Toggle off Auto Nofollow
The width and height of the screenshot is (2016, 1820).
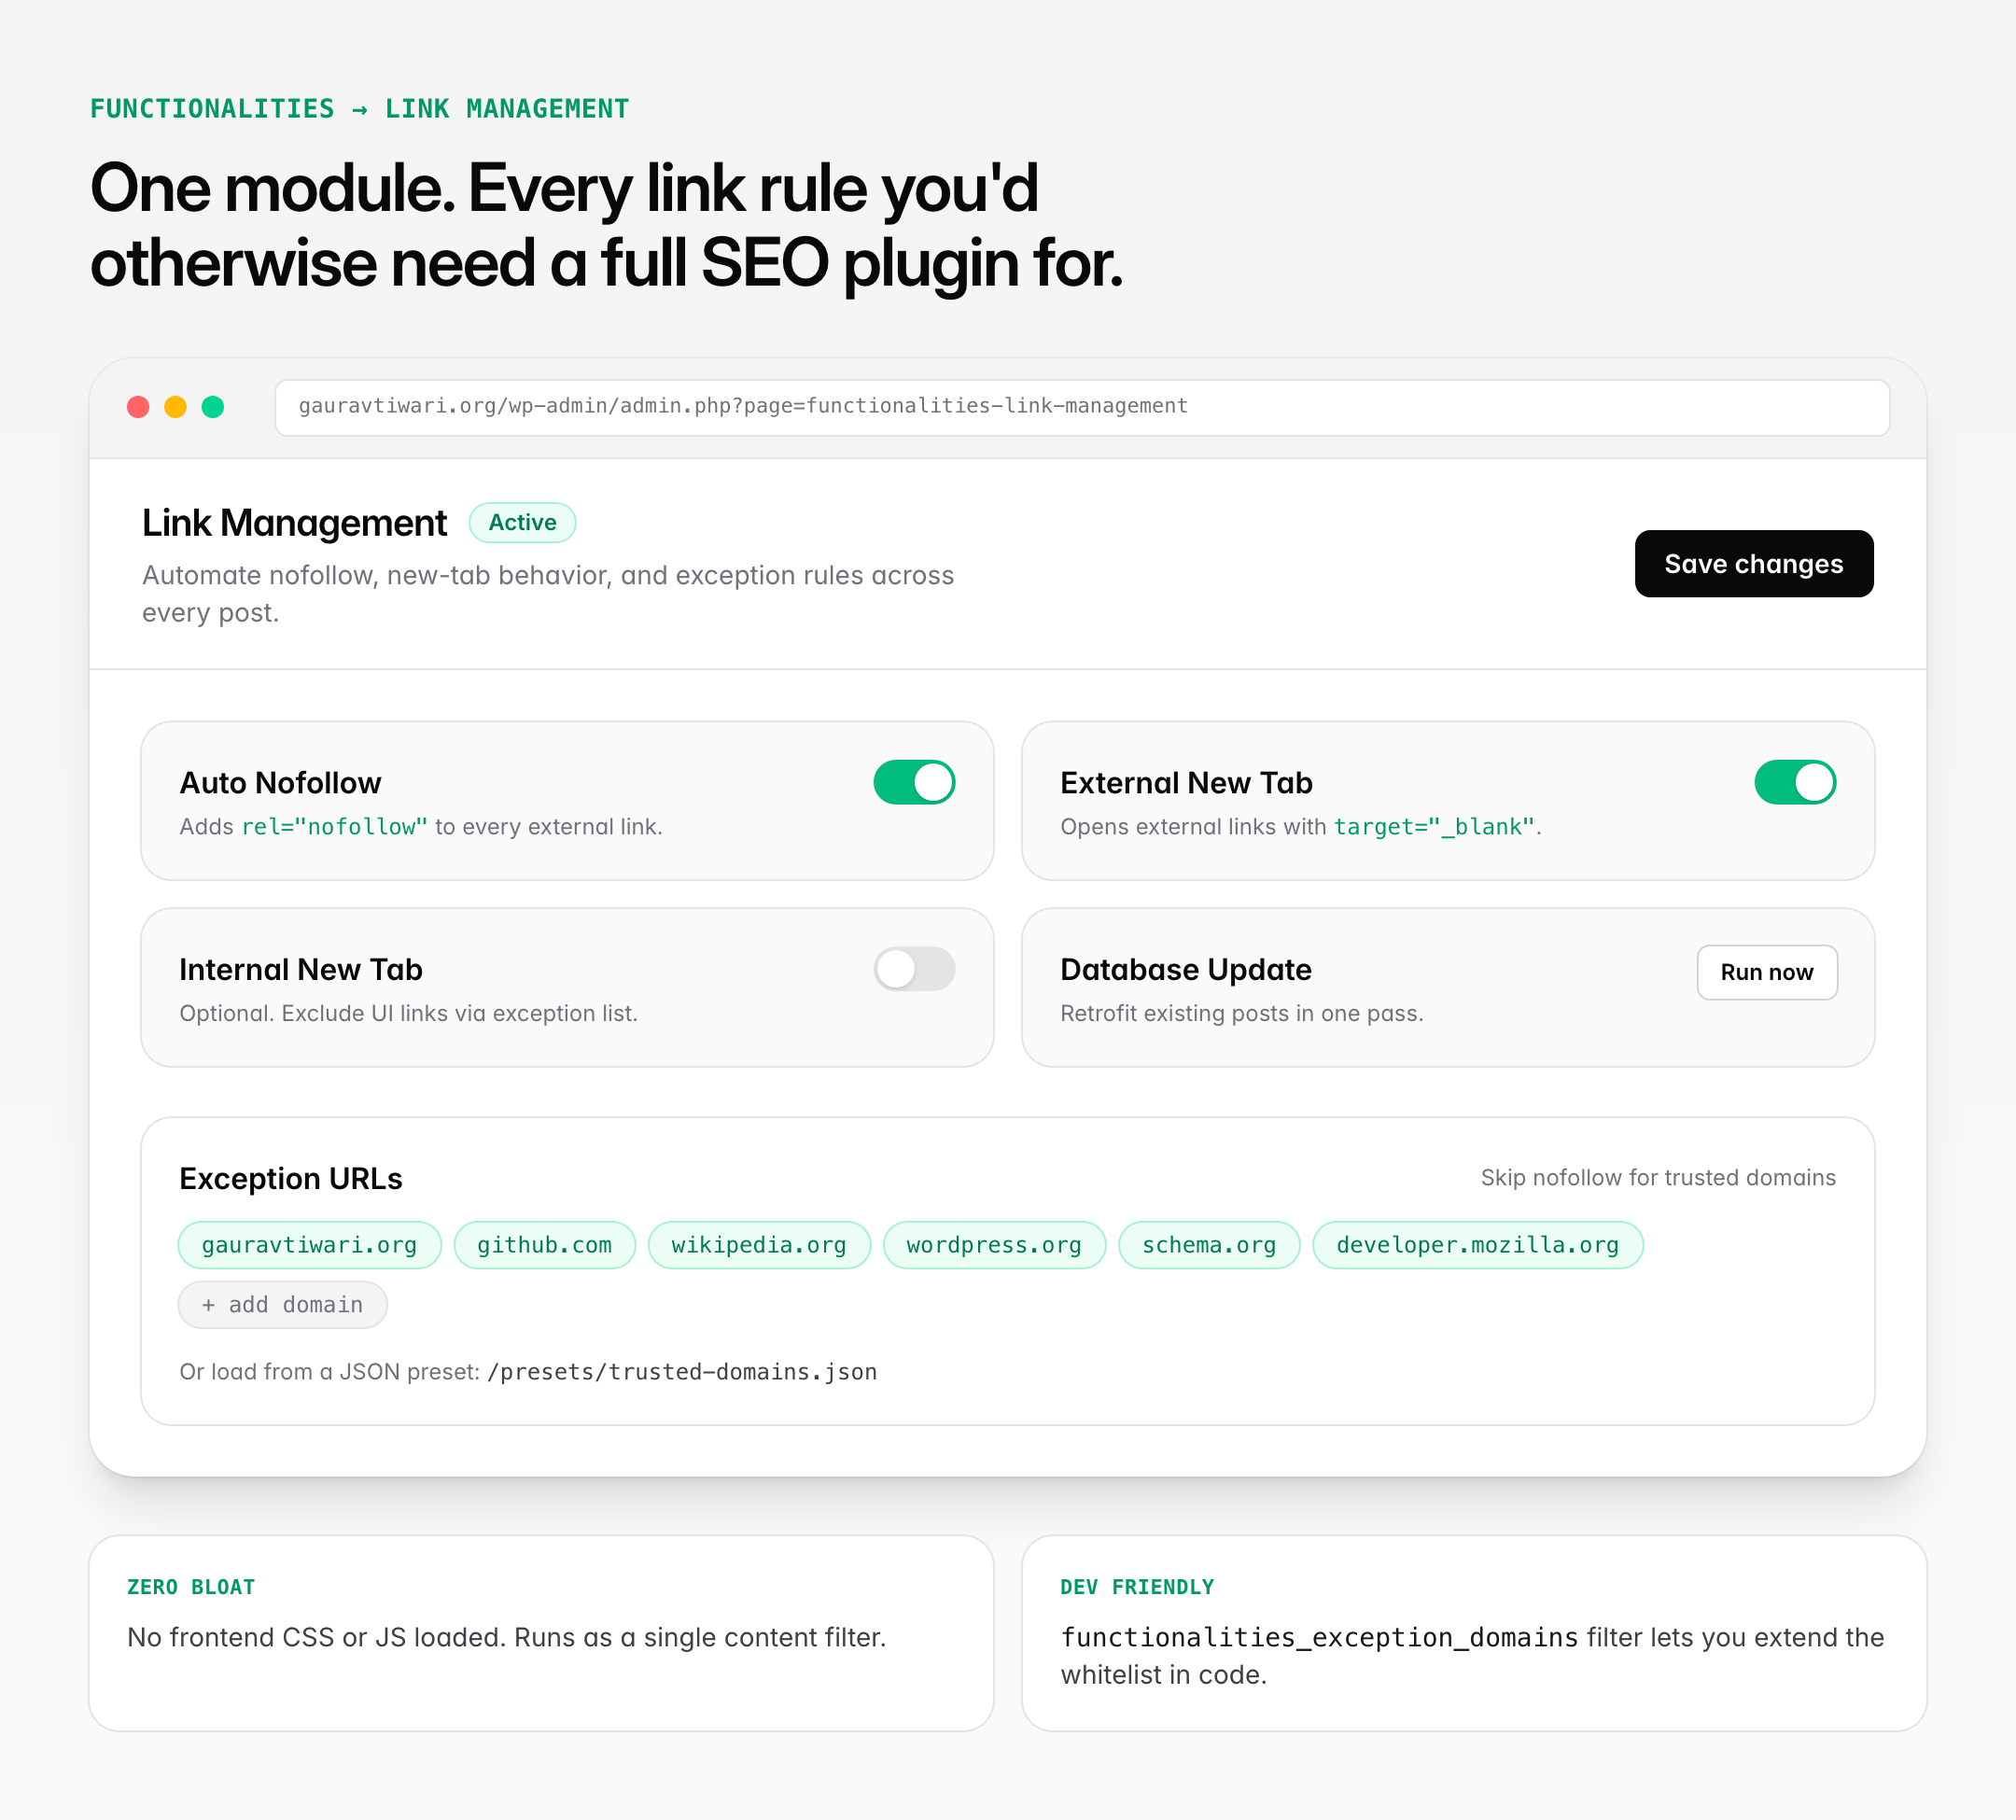click(x=913, y=782)
